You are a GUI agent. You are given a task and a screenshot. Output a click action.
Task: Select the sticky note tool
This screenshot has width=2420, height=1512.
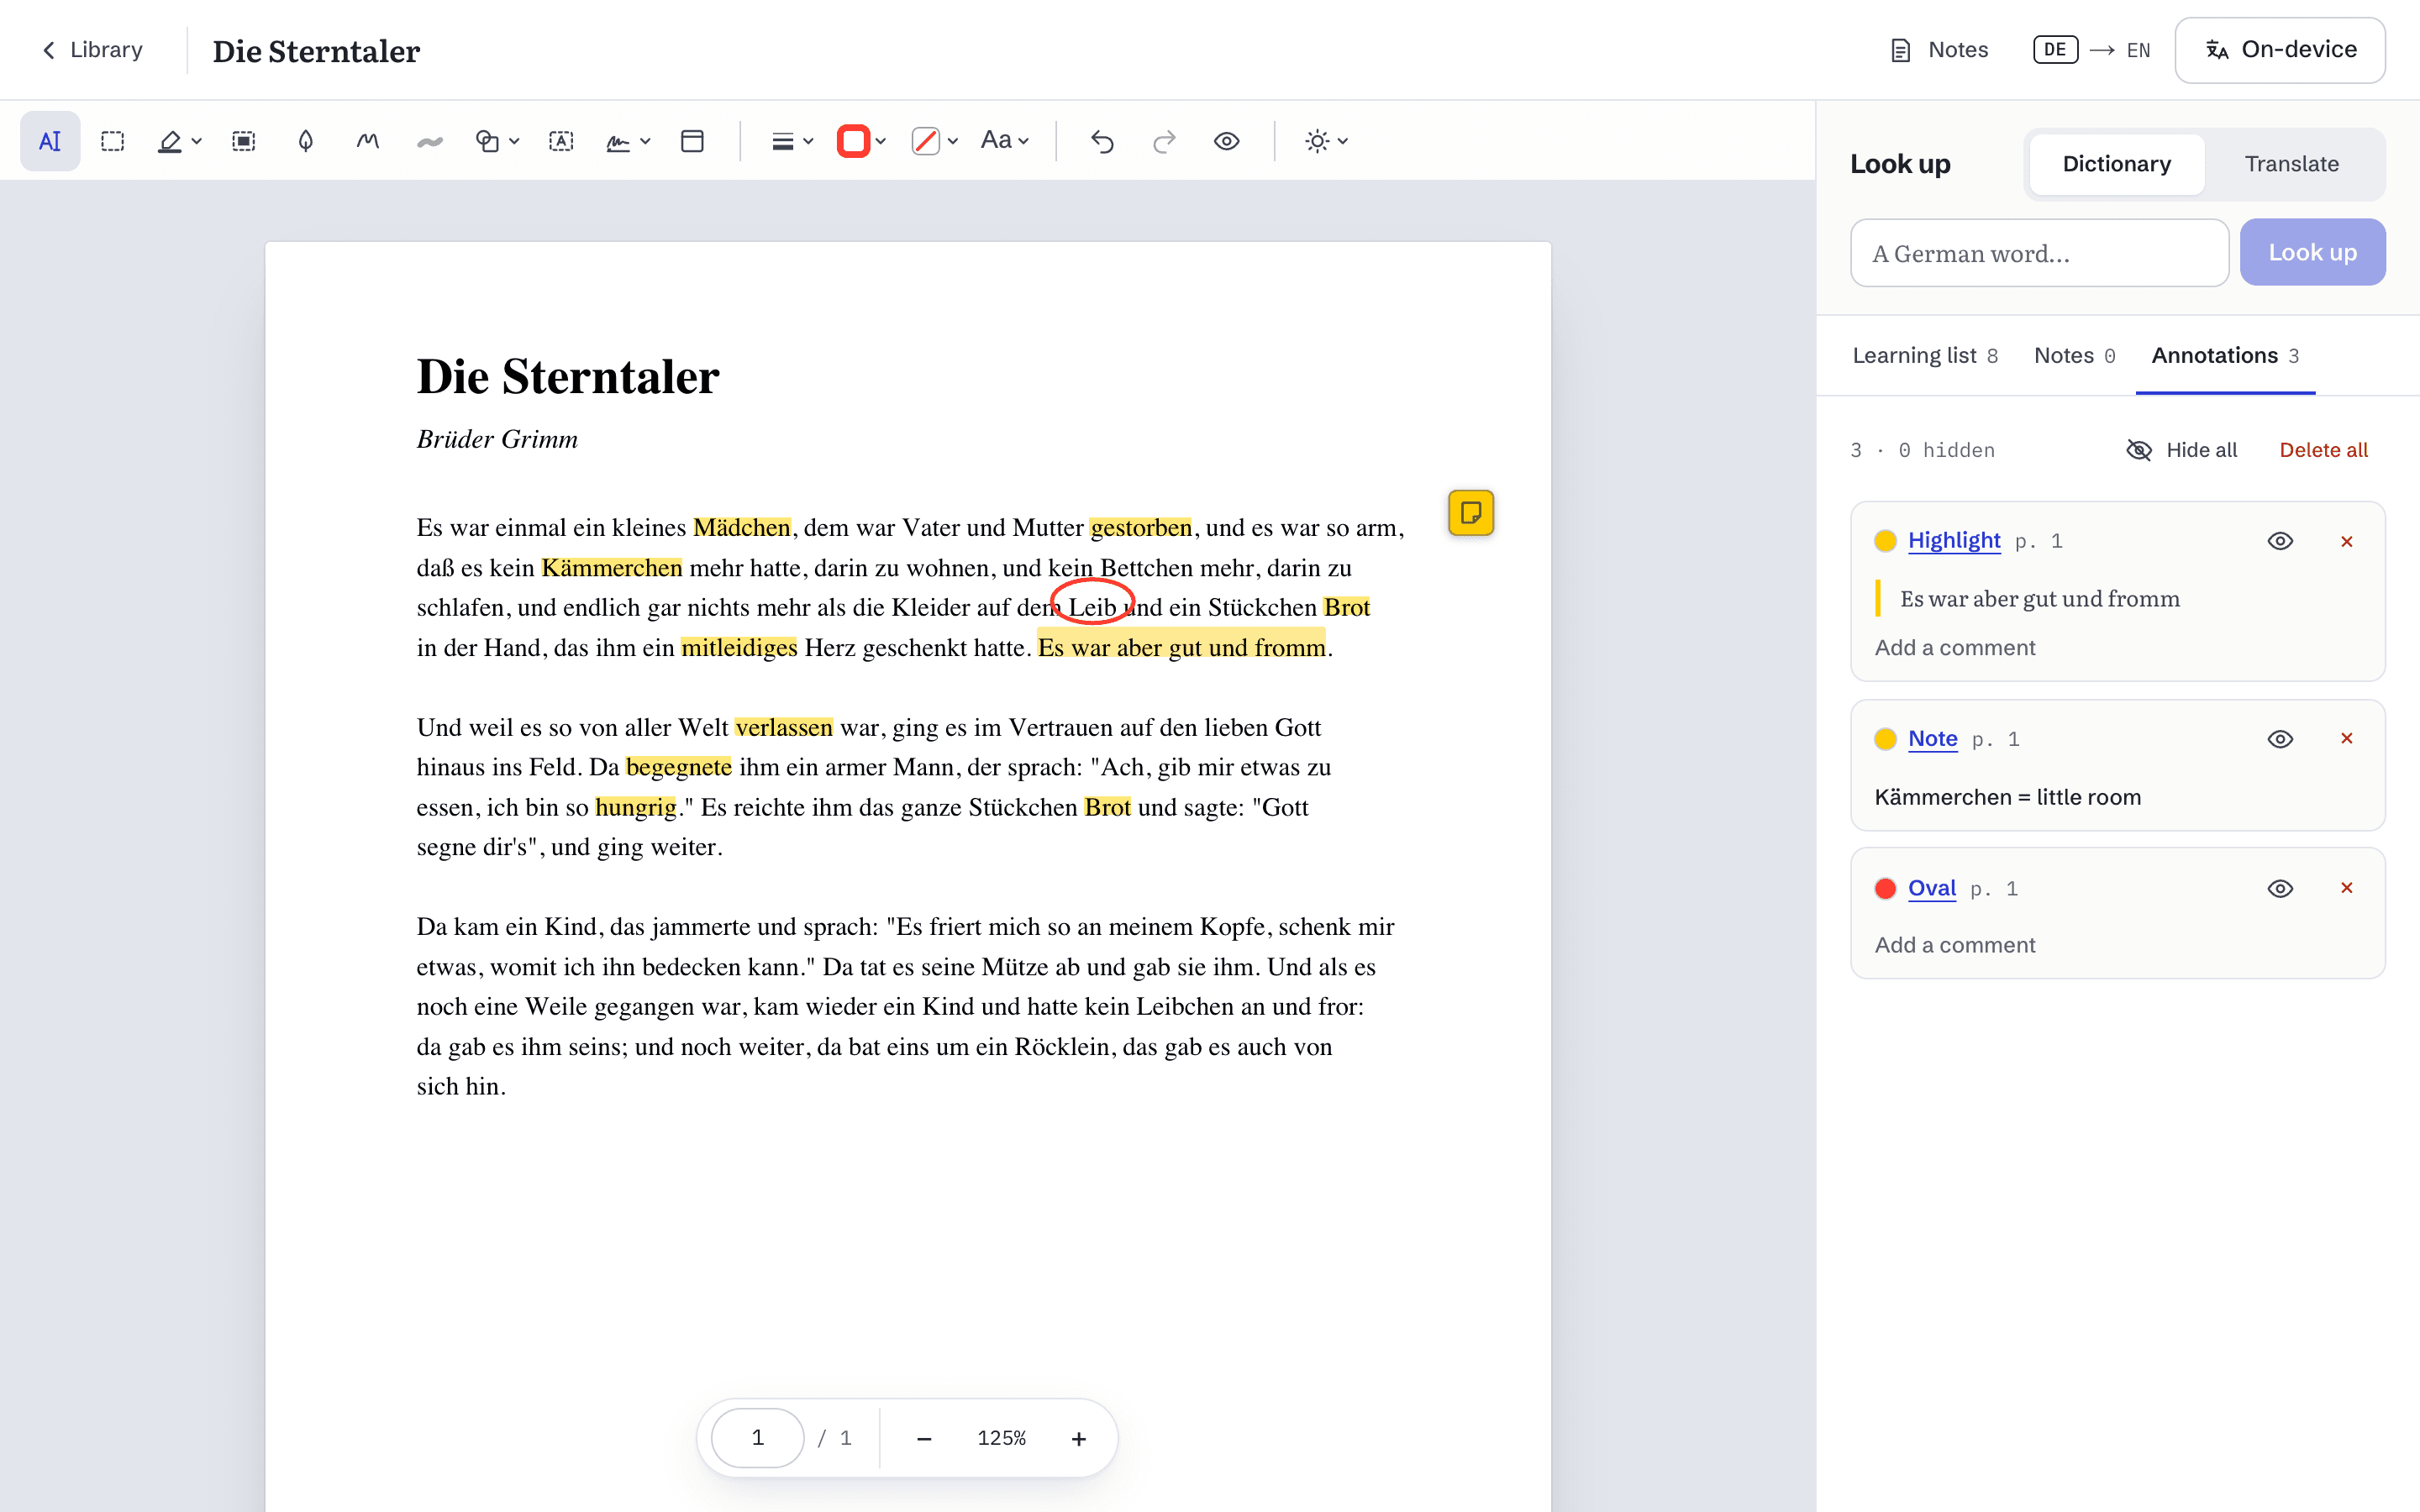click(692, 141)
